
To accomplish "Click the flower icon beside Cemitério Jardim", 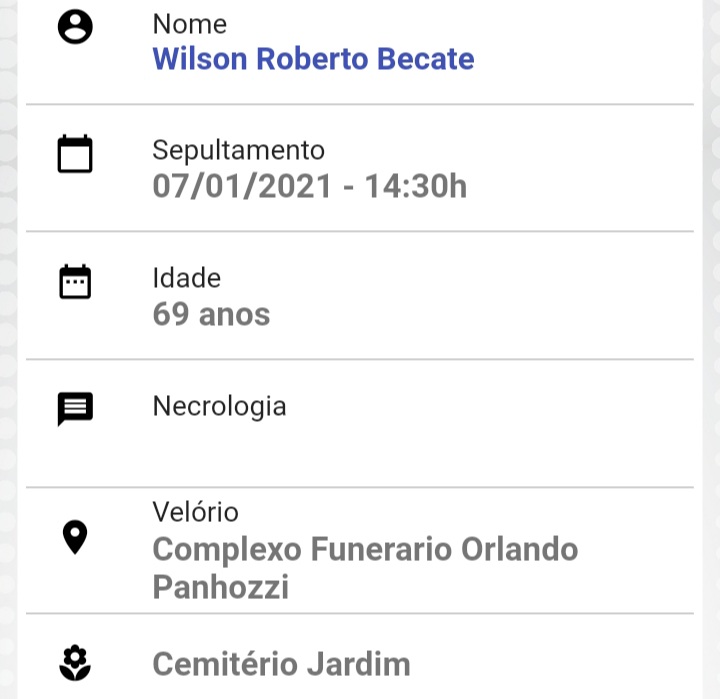I will [x=75, y=663].
